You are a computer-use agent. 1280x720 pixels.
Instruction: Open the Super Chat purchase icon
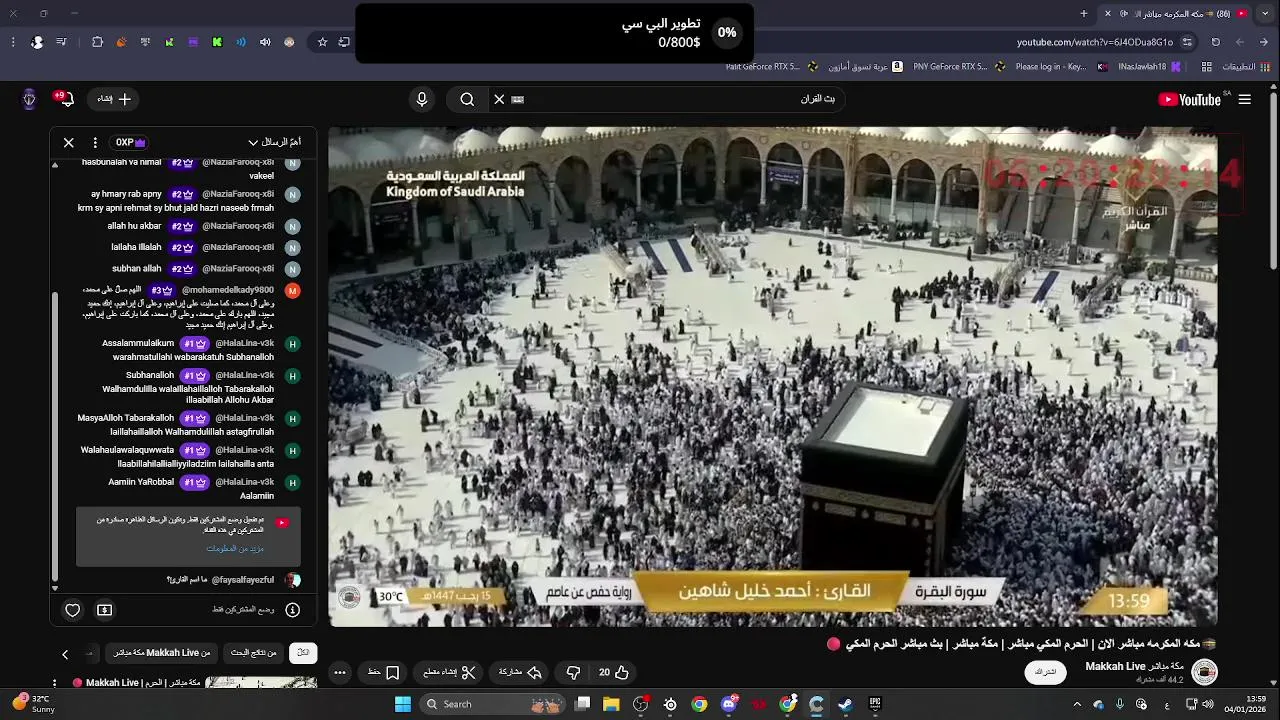pos(104,609)
